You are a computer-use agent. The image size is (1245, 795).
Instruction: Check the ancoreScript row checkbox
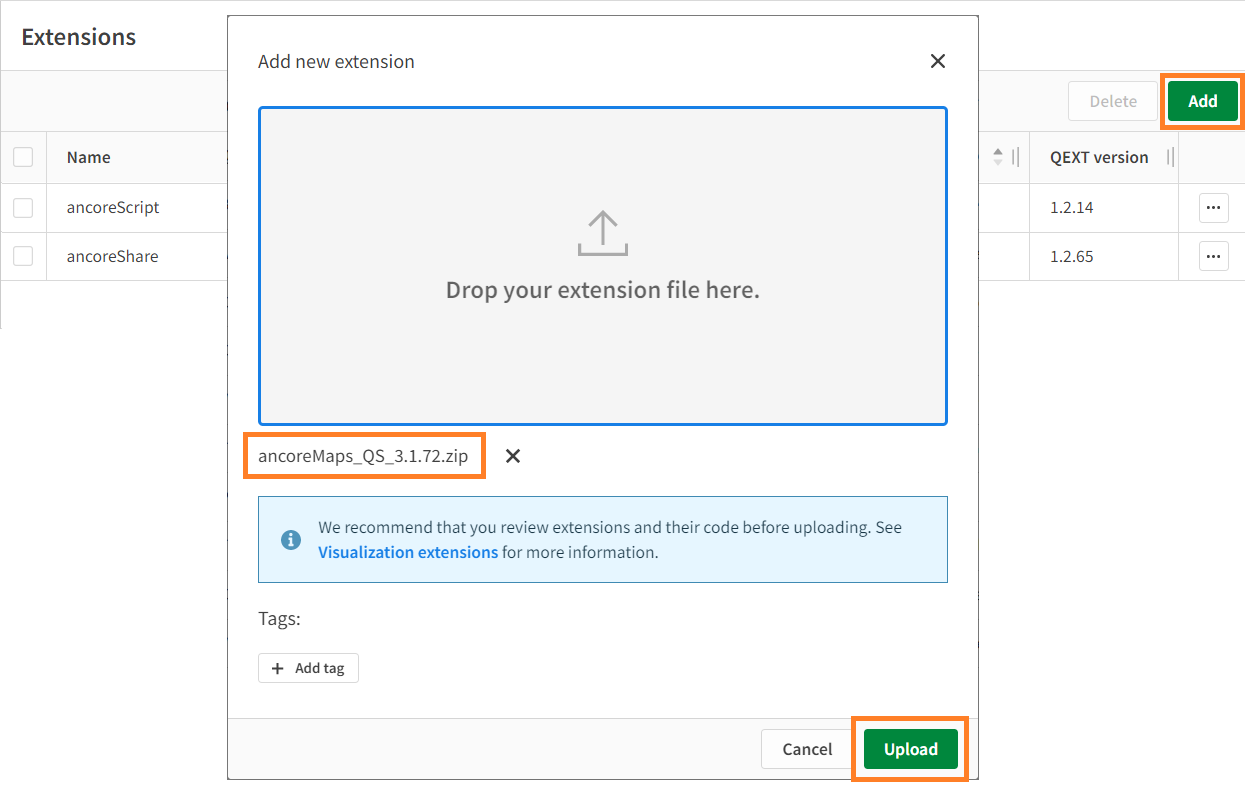coord(23,208)
